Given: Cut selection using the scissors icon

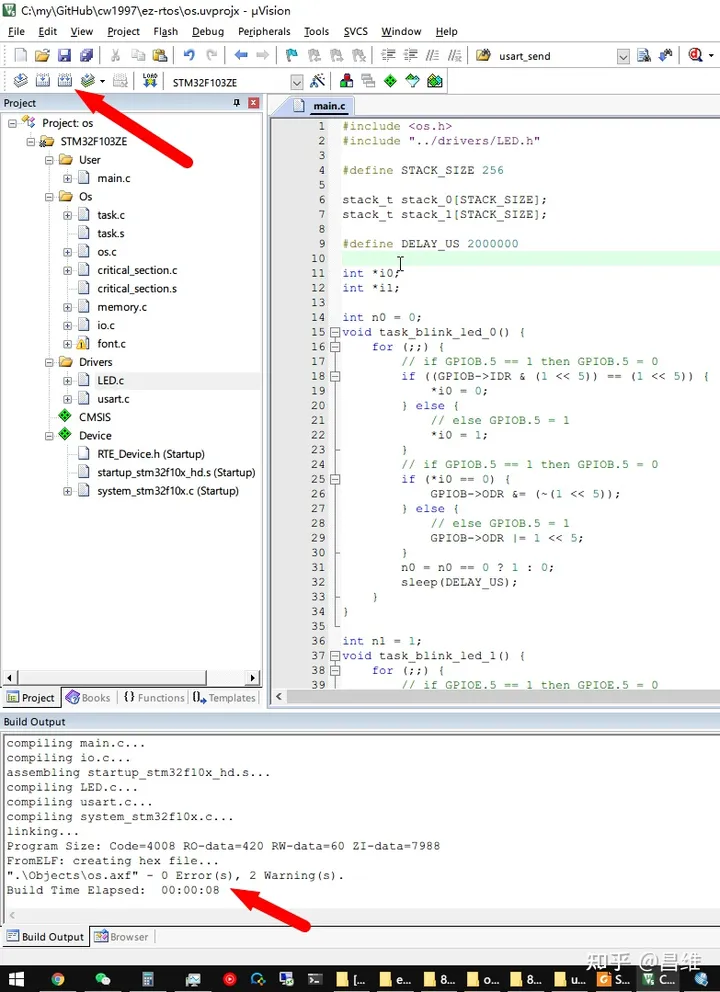Looking at the screenshot, I should click(115, 56).
